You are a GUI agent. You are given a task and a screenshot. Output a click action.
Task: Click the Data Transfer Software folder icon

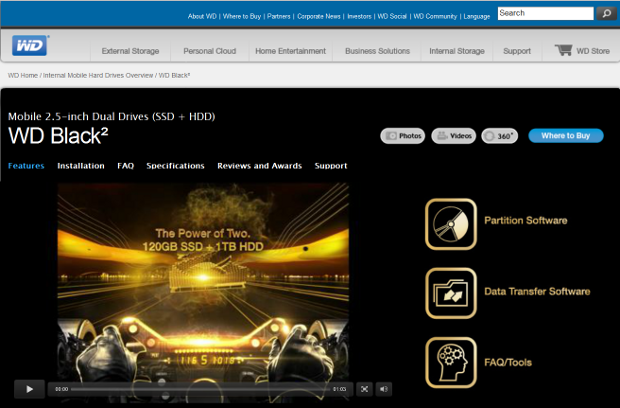pyautogui.click(x=450, y=292)
